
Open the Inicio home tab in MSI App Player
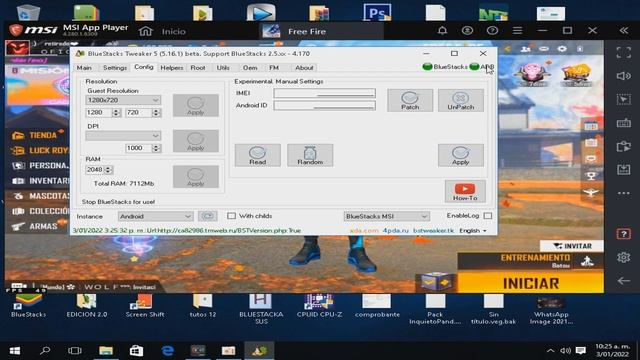coord(162,31)
